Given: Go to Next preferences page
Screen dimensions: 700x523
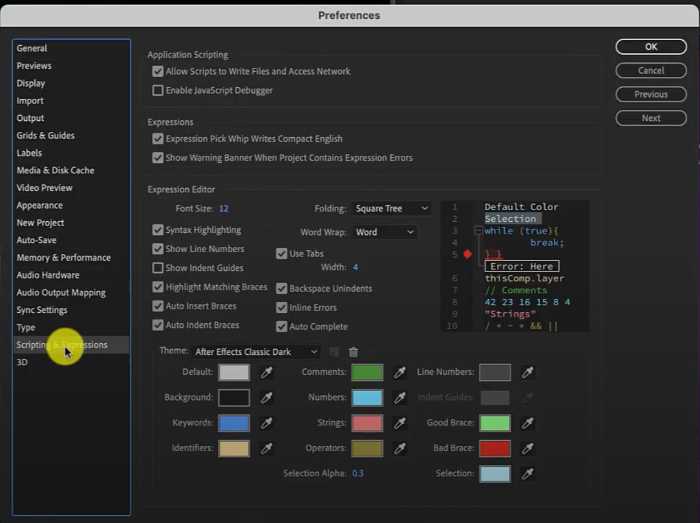Looking at the screenshot, I should (651, 118).
